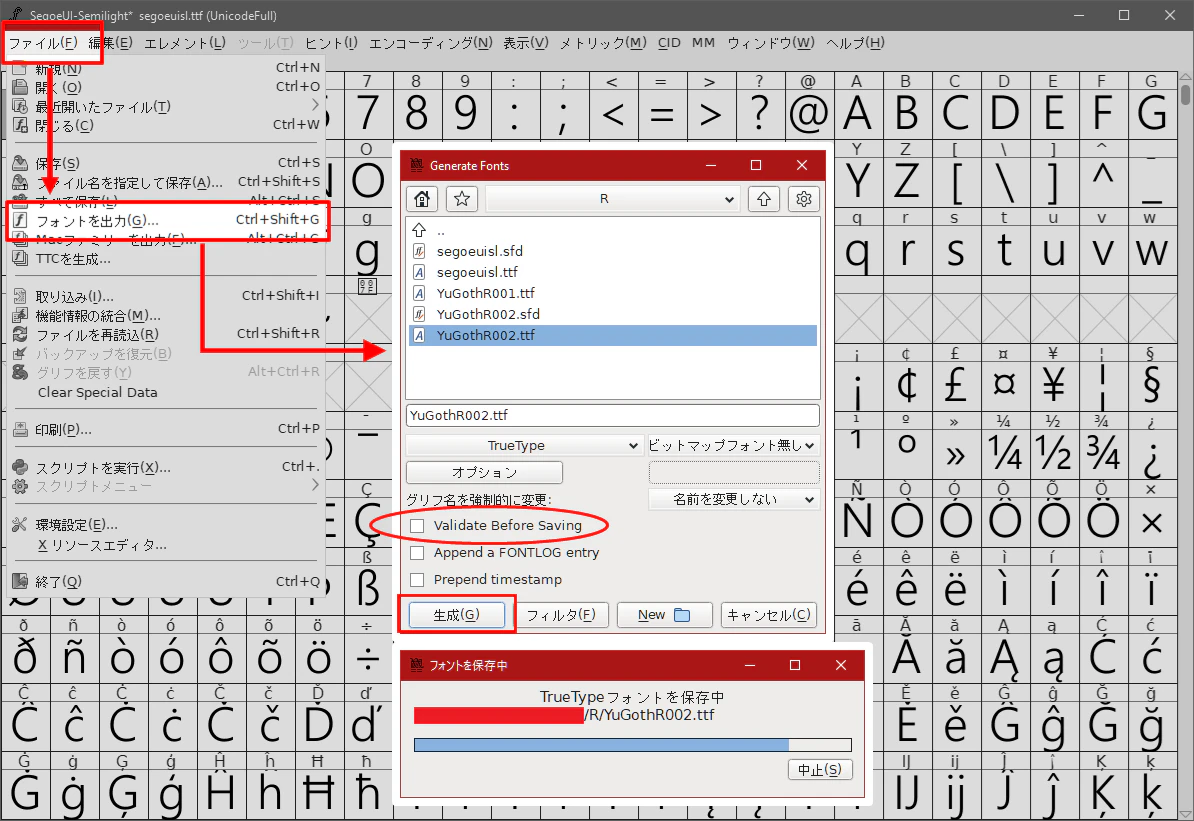Click the 保存(S) save menu icon
This screenshot has height=821, width=1194.
[21, 163]
